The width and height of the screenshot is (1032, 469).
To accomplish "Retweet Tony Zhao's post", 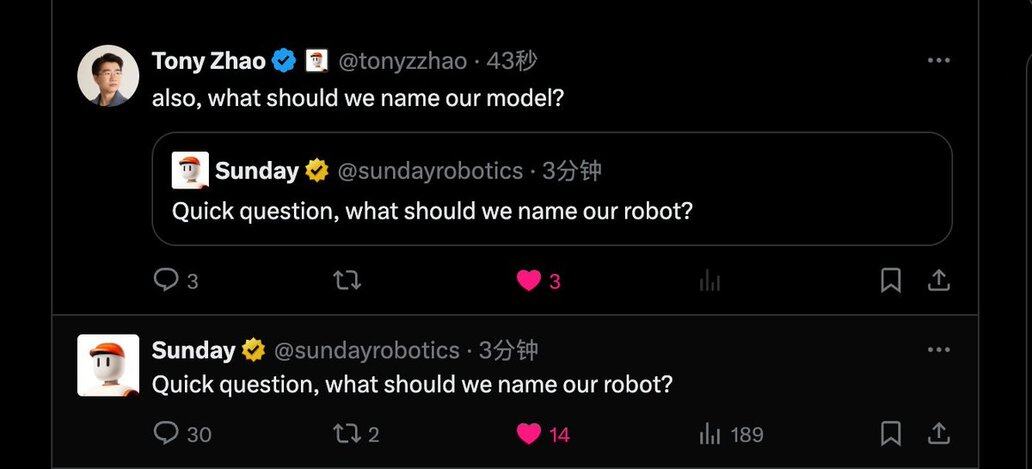I will 346,281.
